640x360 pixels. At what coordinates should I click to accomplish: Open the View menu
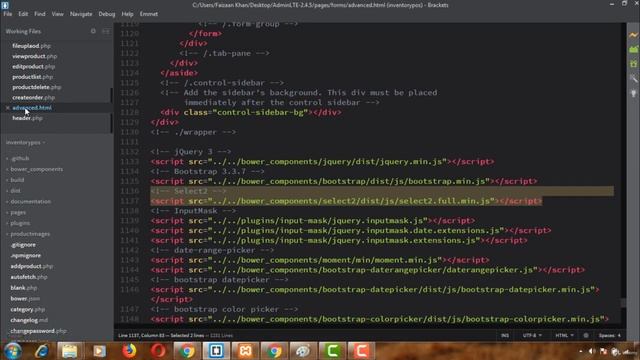click(x=57, y=14)
